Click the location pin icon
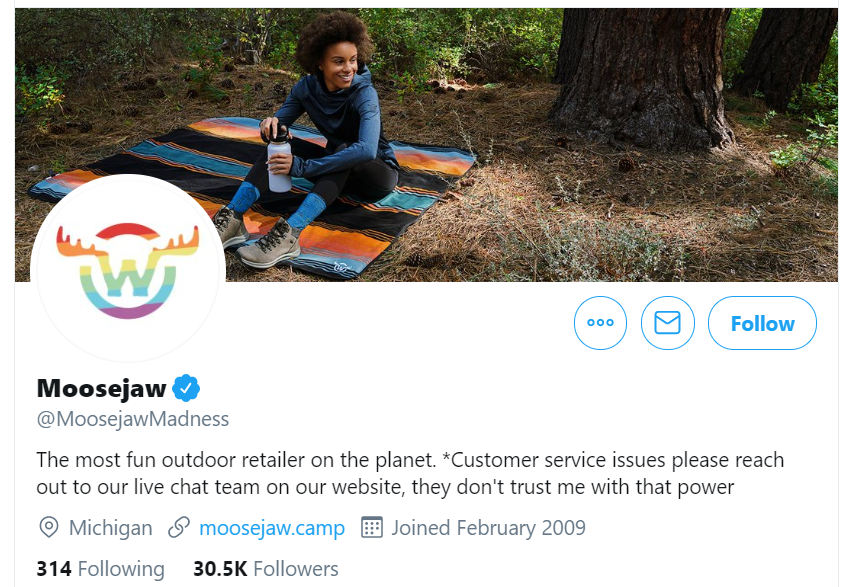 point(49,527)
